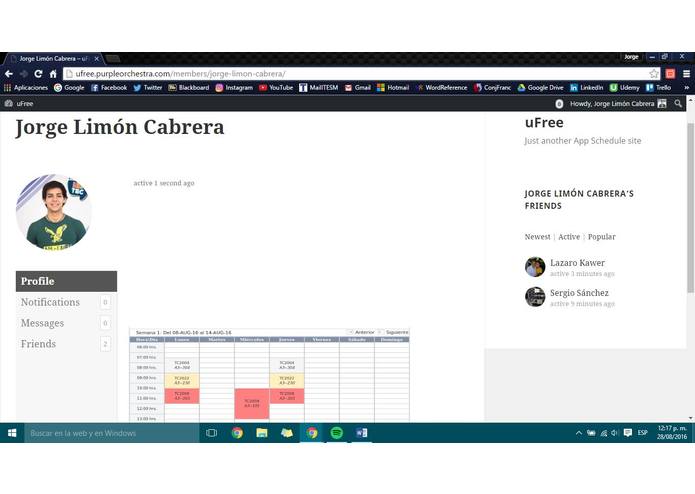
Task: Open the uFree admin bar site menu
Action: click(x=19, y=104)
